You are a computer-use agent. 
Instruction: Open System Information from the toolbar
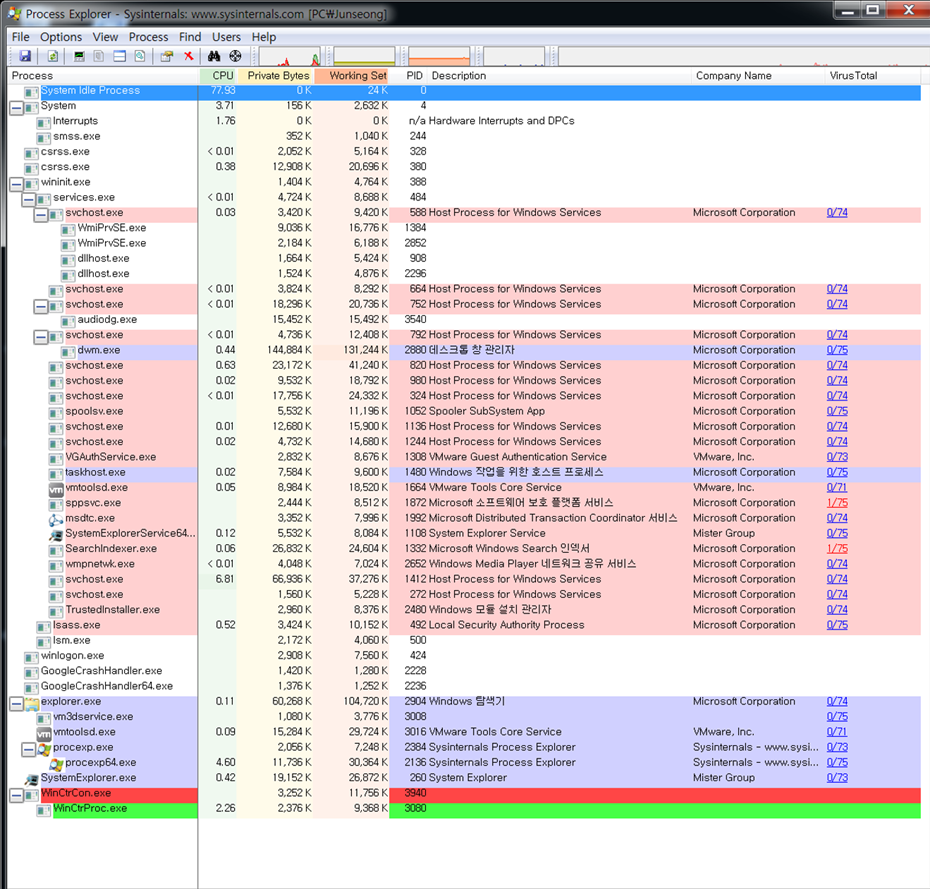click(x=79, y=56)
